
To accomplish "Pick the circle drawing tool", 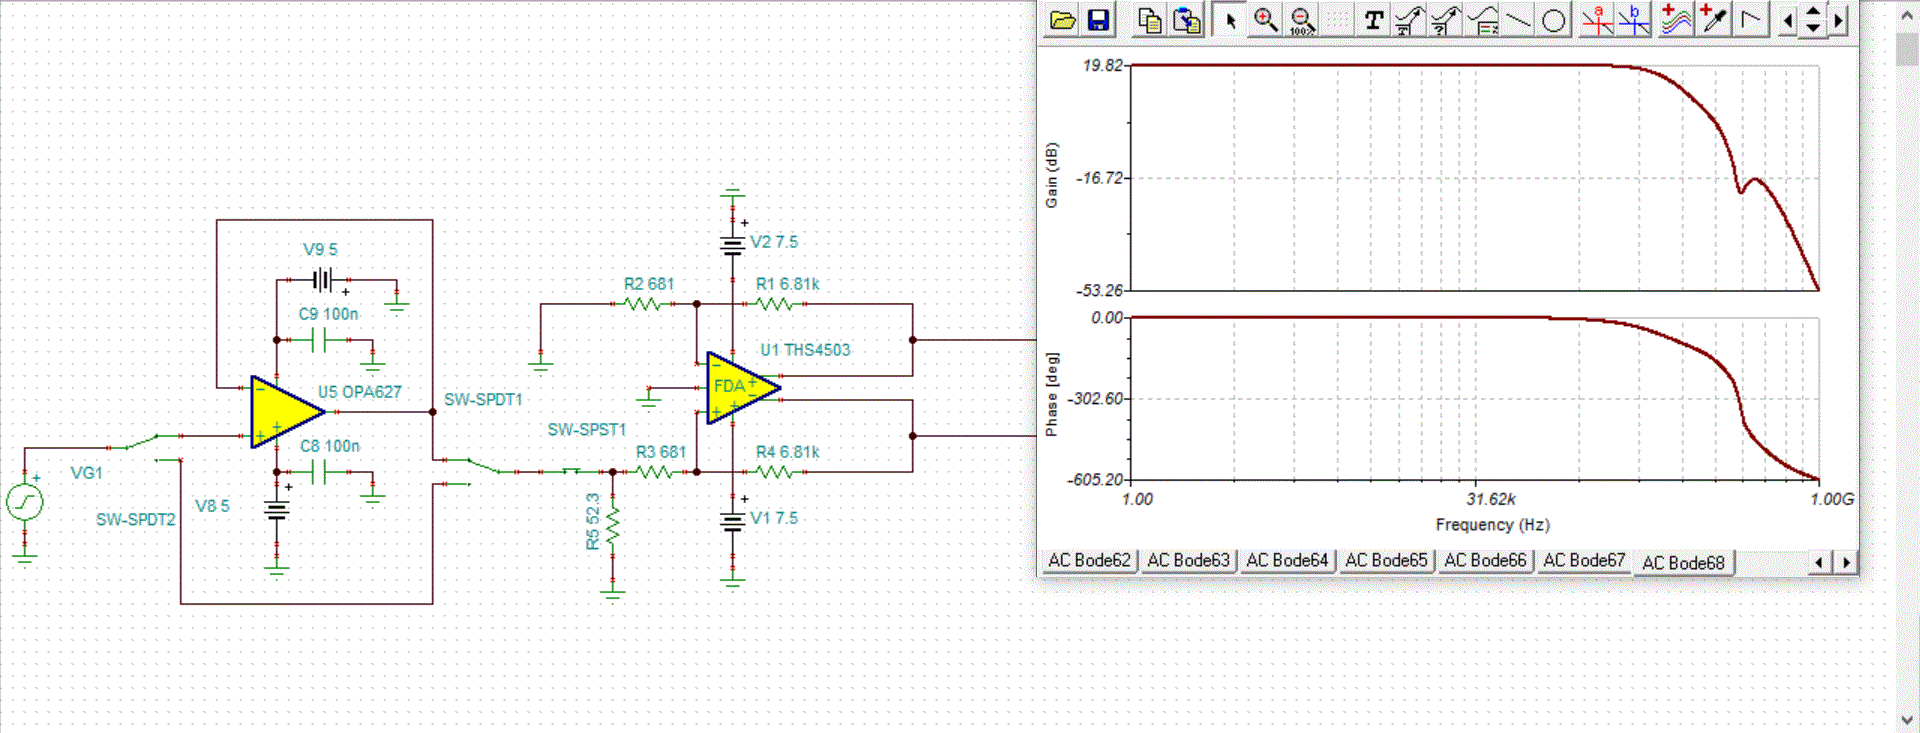I will (x=1554, y=20).
